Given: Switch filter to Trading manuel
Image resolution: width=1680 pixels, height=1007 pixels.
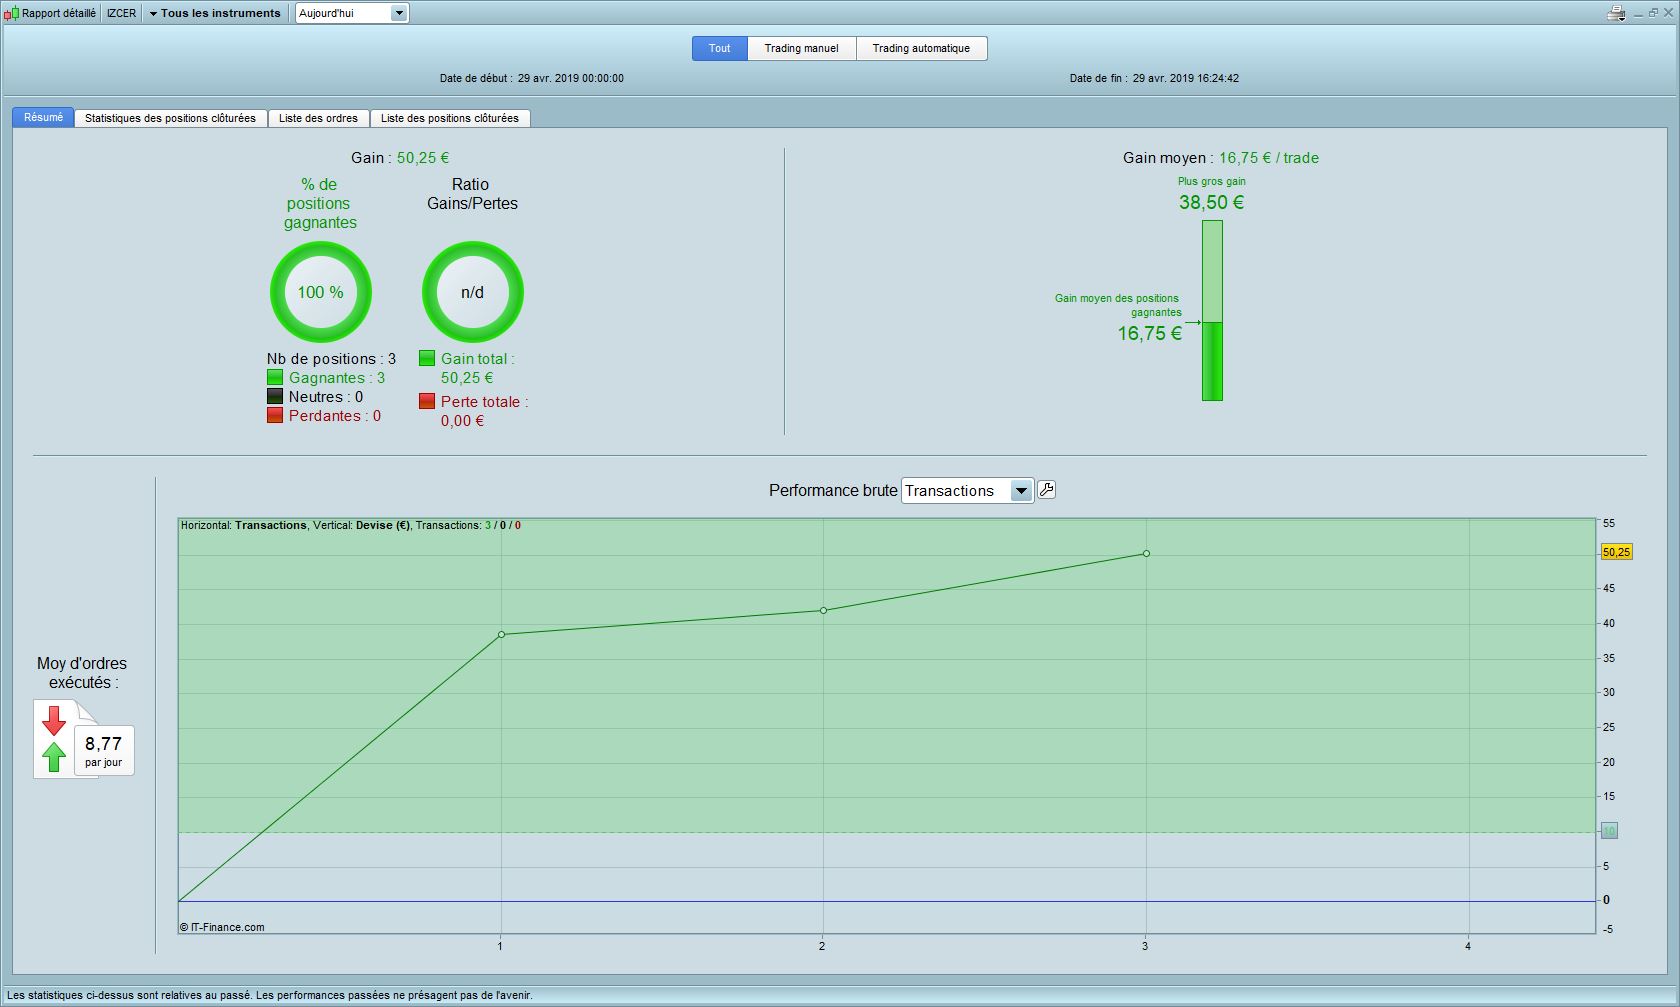Looking at the screenshot, I should click(x=801, y=48).
